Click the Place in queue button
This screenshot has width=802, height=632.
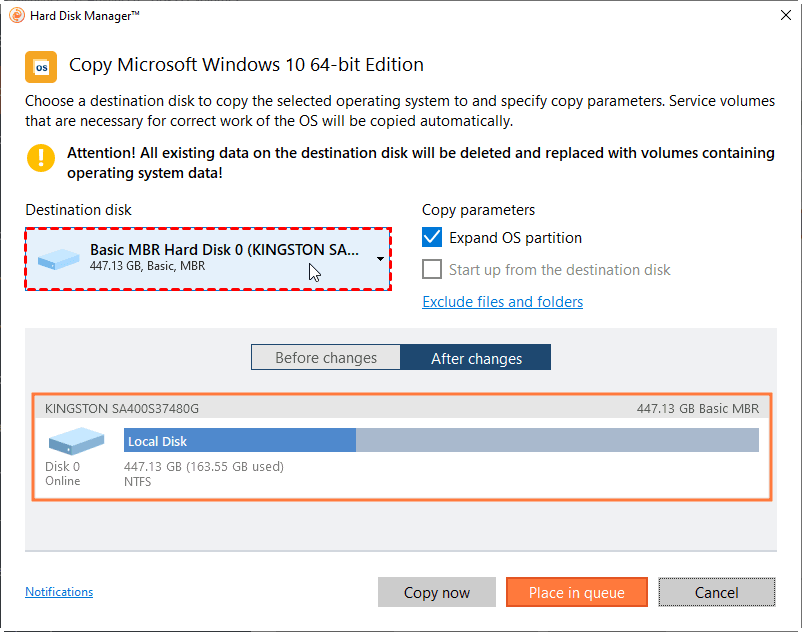[576, 592]
